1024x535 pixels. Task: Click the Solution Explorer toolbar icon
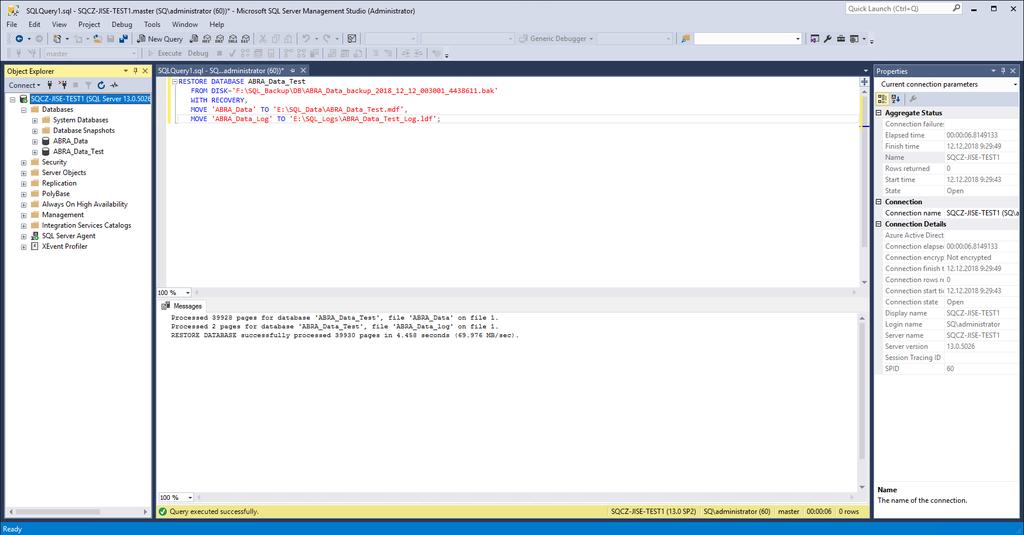(x=814, y=39)
